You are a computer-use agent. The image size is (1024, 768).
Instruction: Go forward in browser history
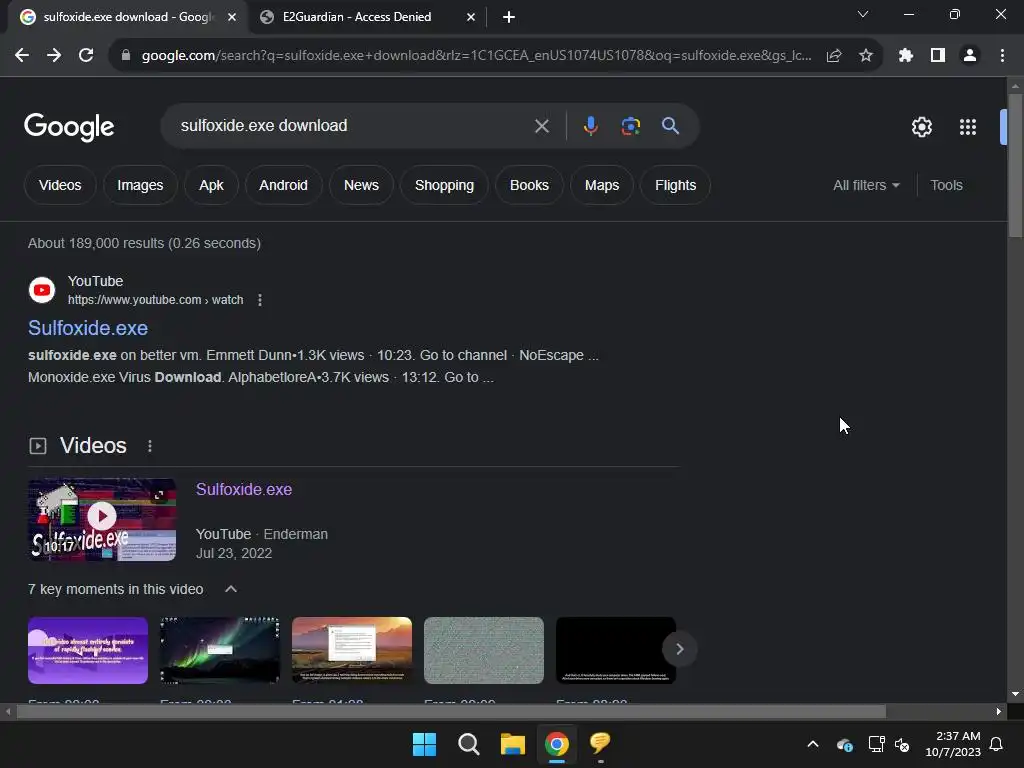coord(54,56)
